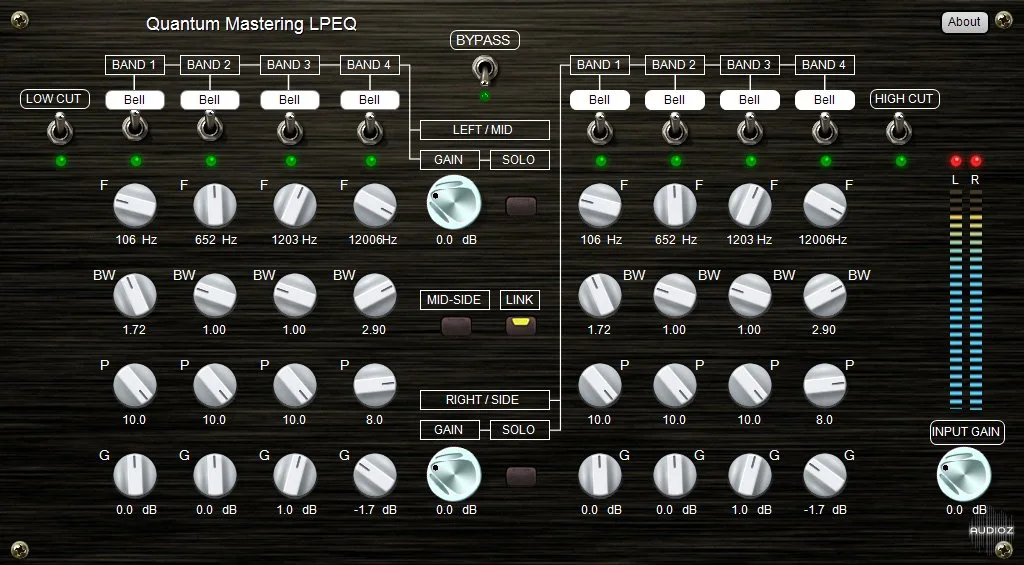Open right Band 1 Bell filter type selector
Viewport: 1024px width, 565px height.
click(600, 100)
